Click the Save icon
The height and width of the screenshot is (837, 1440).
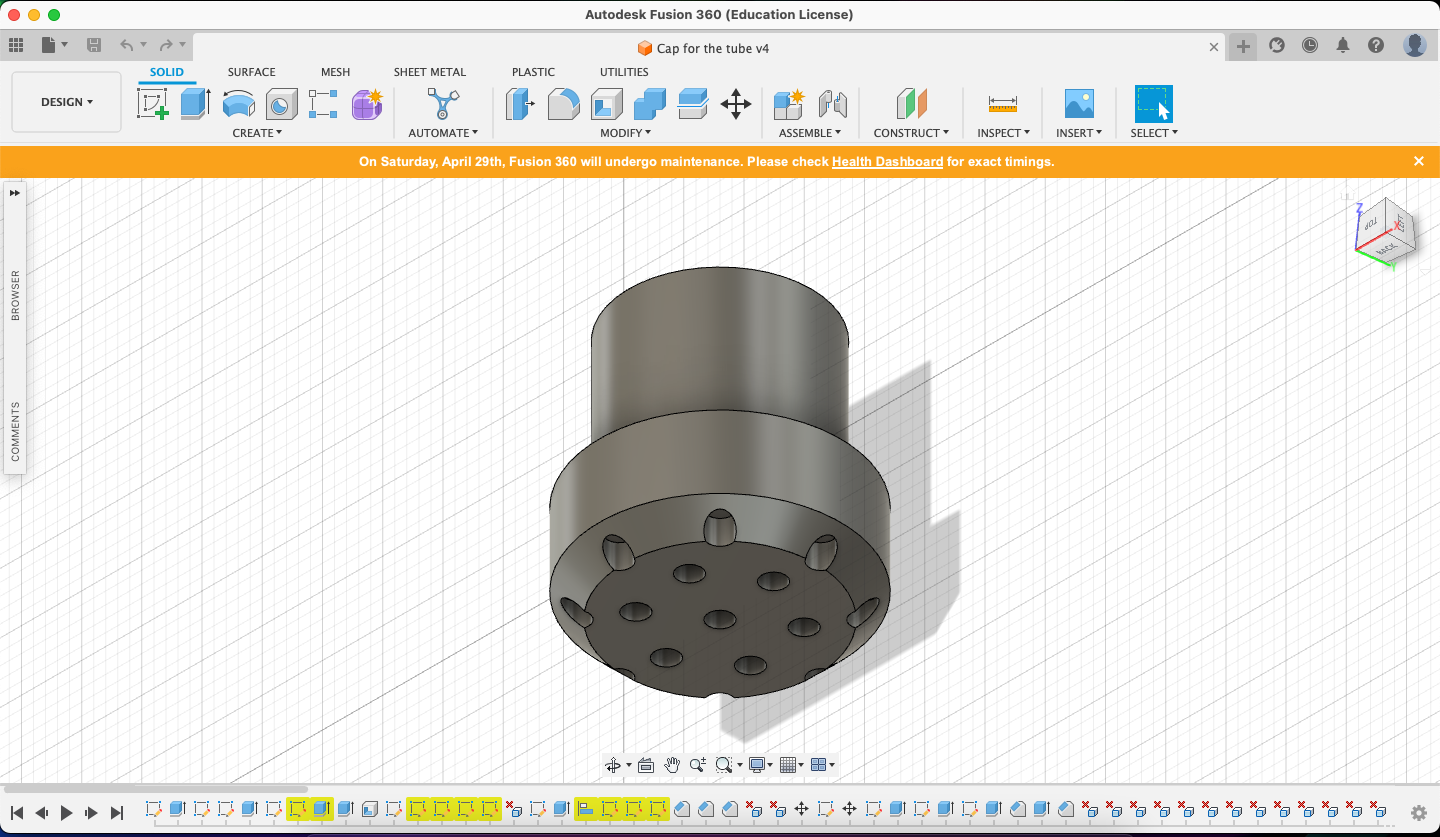pyautogui.click(x=94, y=45)
